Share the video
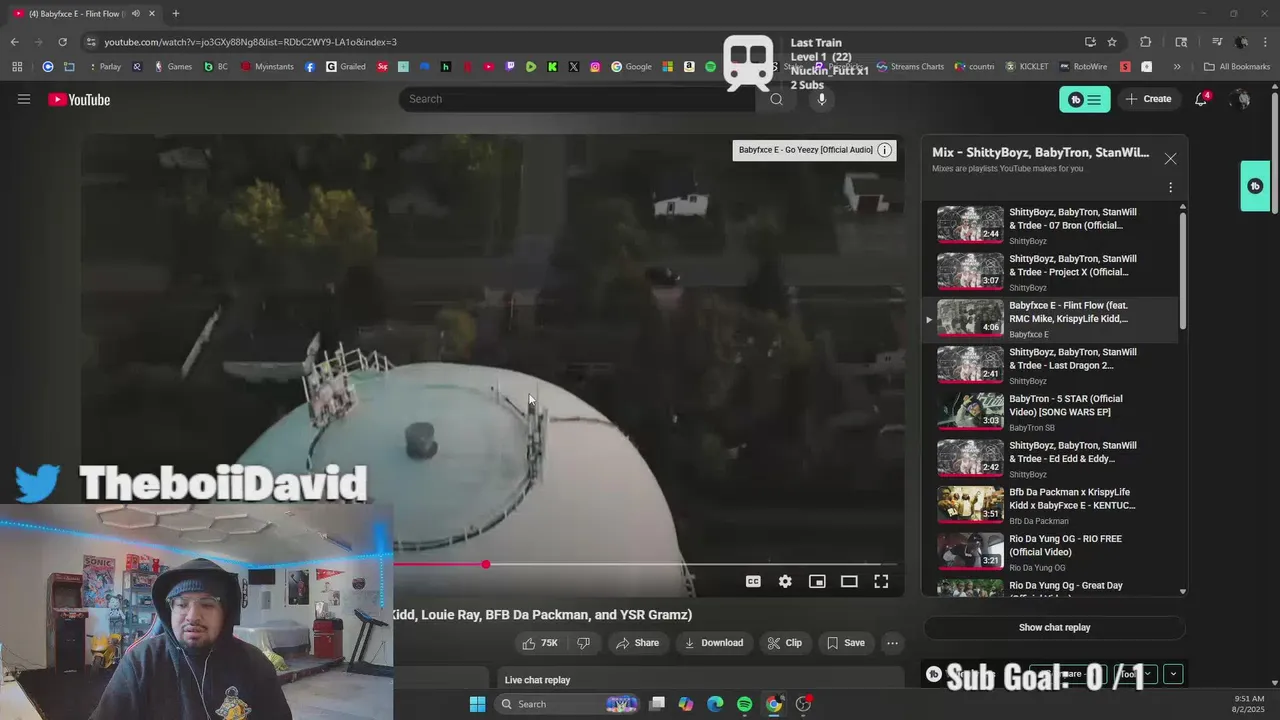The width and height of the screenshot is (1280, 720). point(637,643)
